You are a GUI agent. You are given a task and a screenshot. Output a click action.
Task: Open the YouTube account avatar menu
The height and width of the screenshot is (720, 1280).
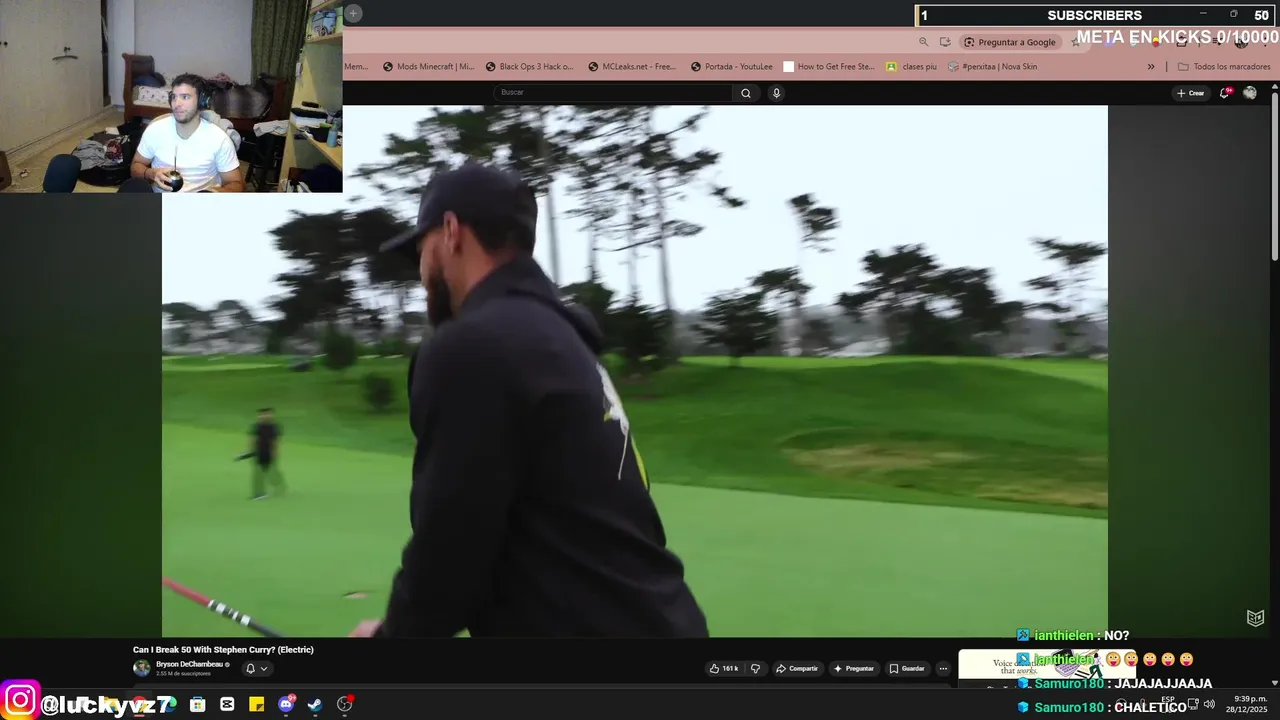tap(1249, 93)
